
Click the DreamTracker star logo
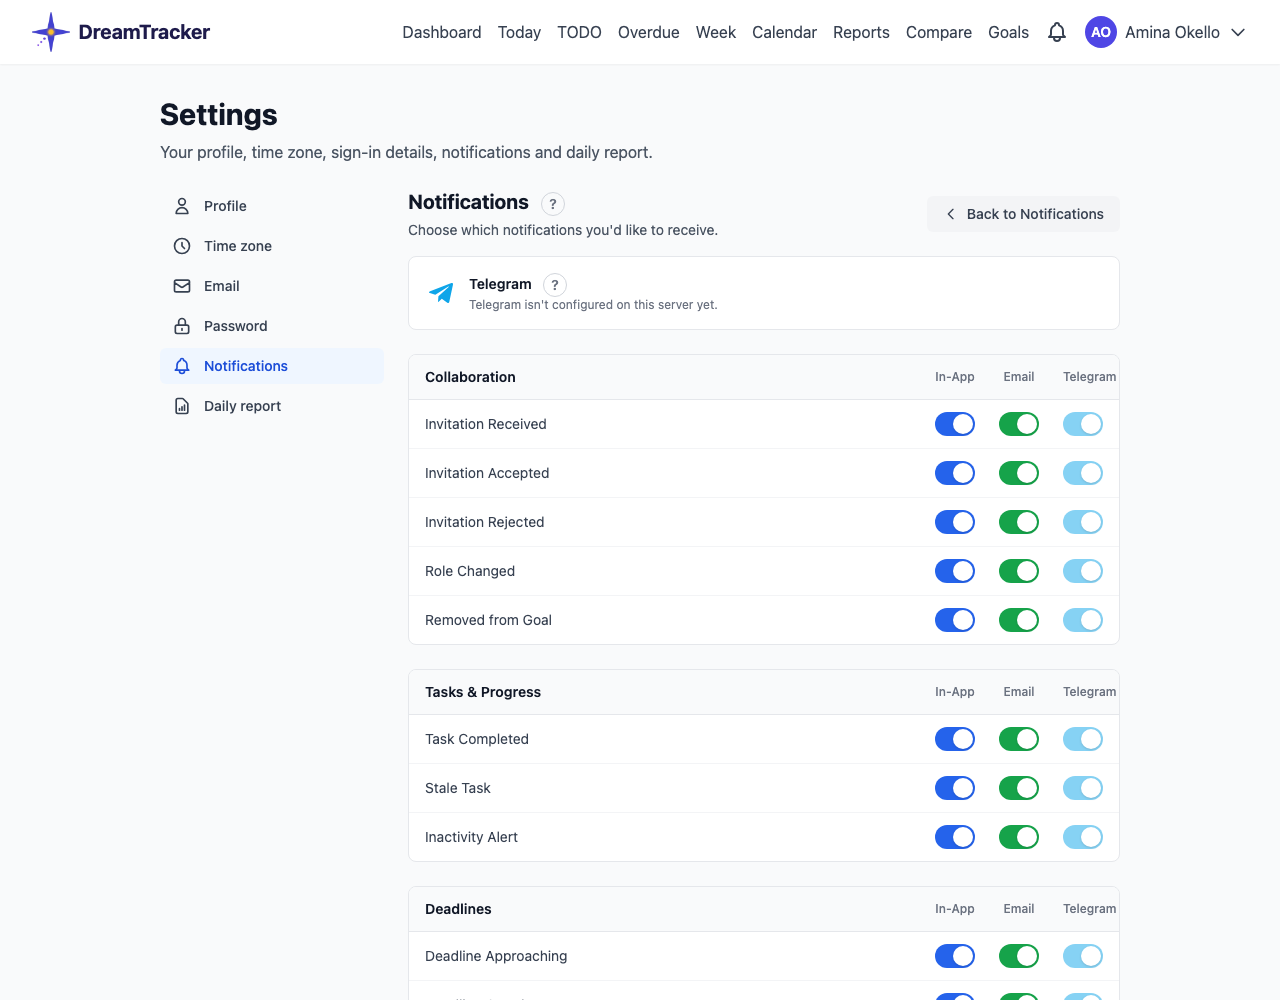tap(51, 32)
